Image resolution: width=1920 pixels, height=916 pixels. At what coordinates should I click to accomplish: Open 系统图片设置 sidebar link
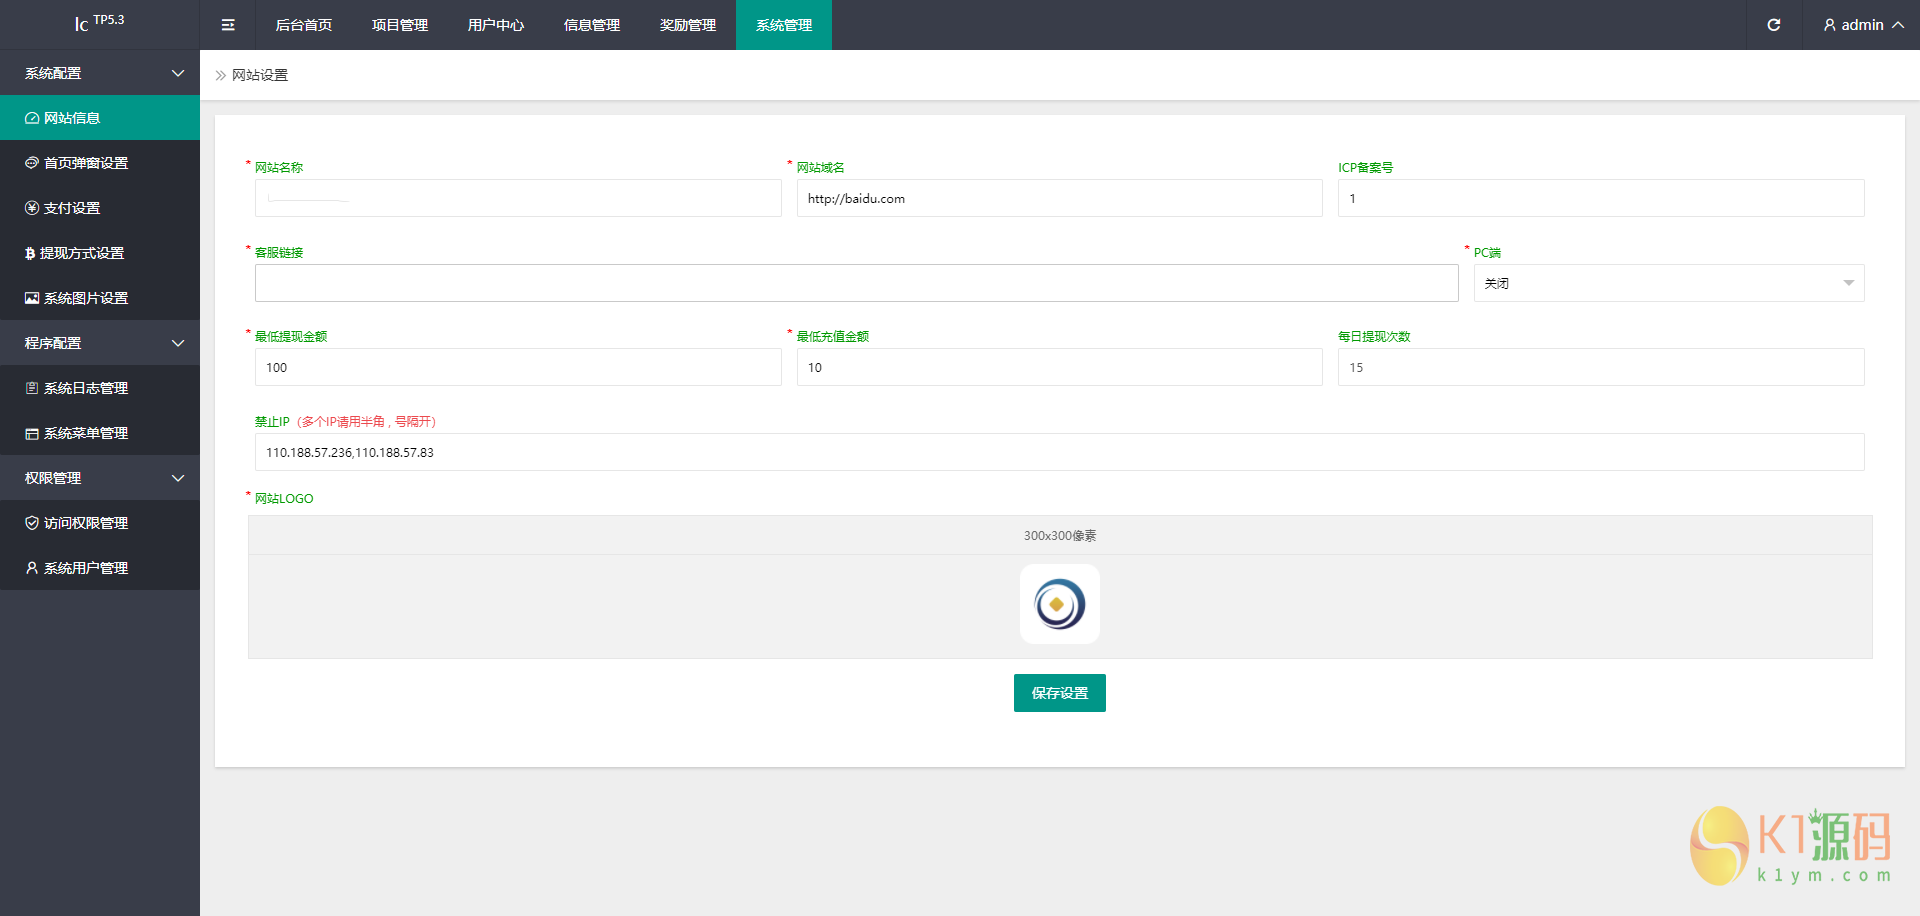pyautogui.click(x=100, y=298)
